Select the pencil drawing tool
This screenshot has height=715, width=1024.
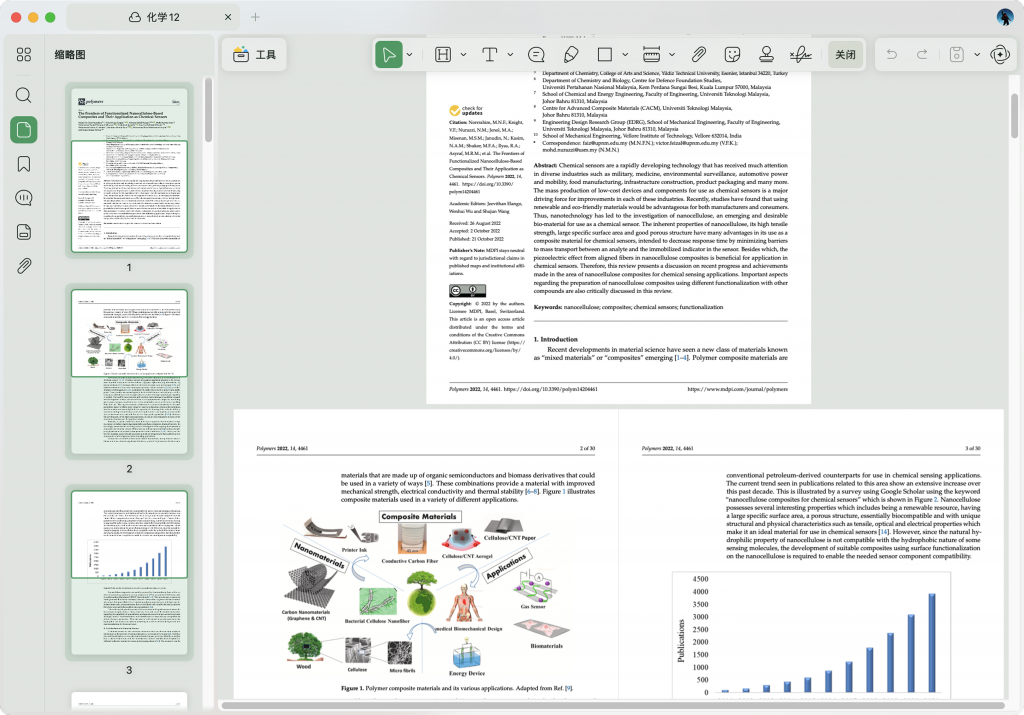[x=571, y=55]
